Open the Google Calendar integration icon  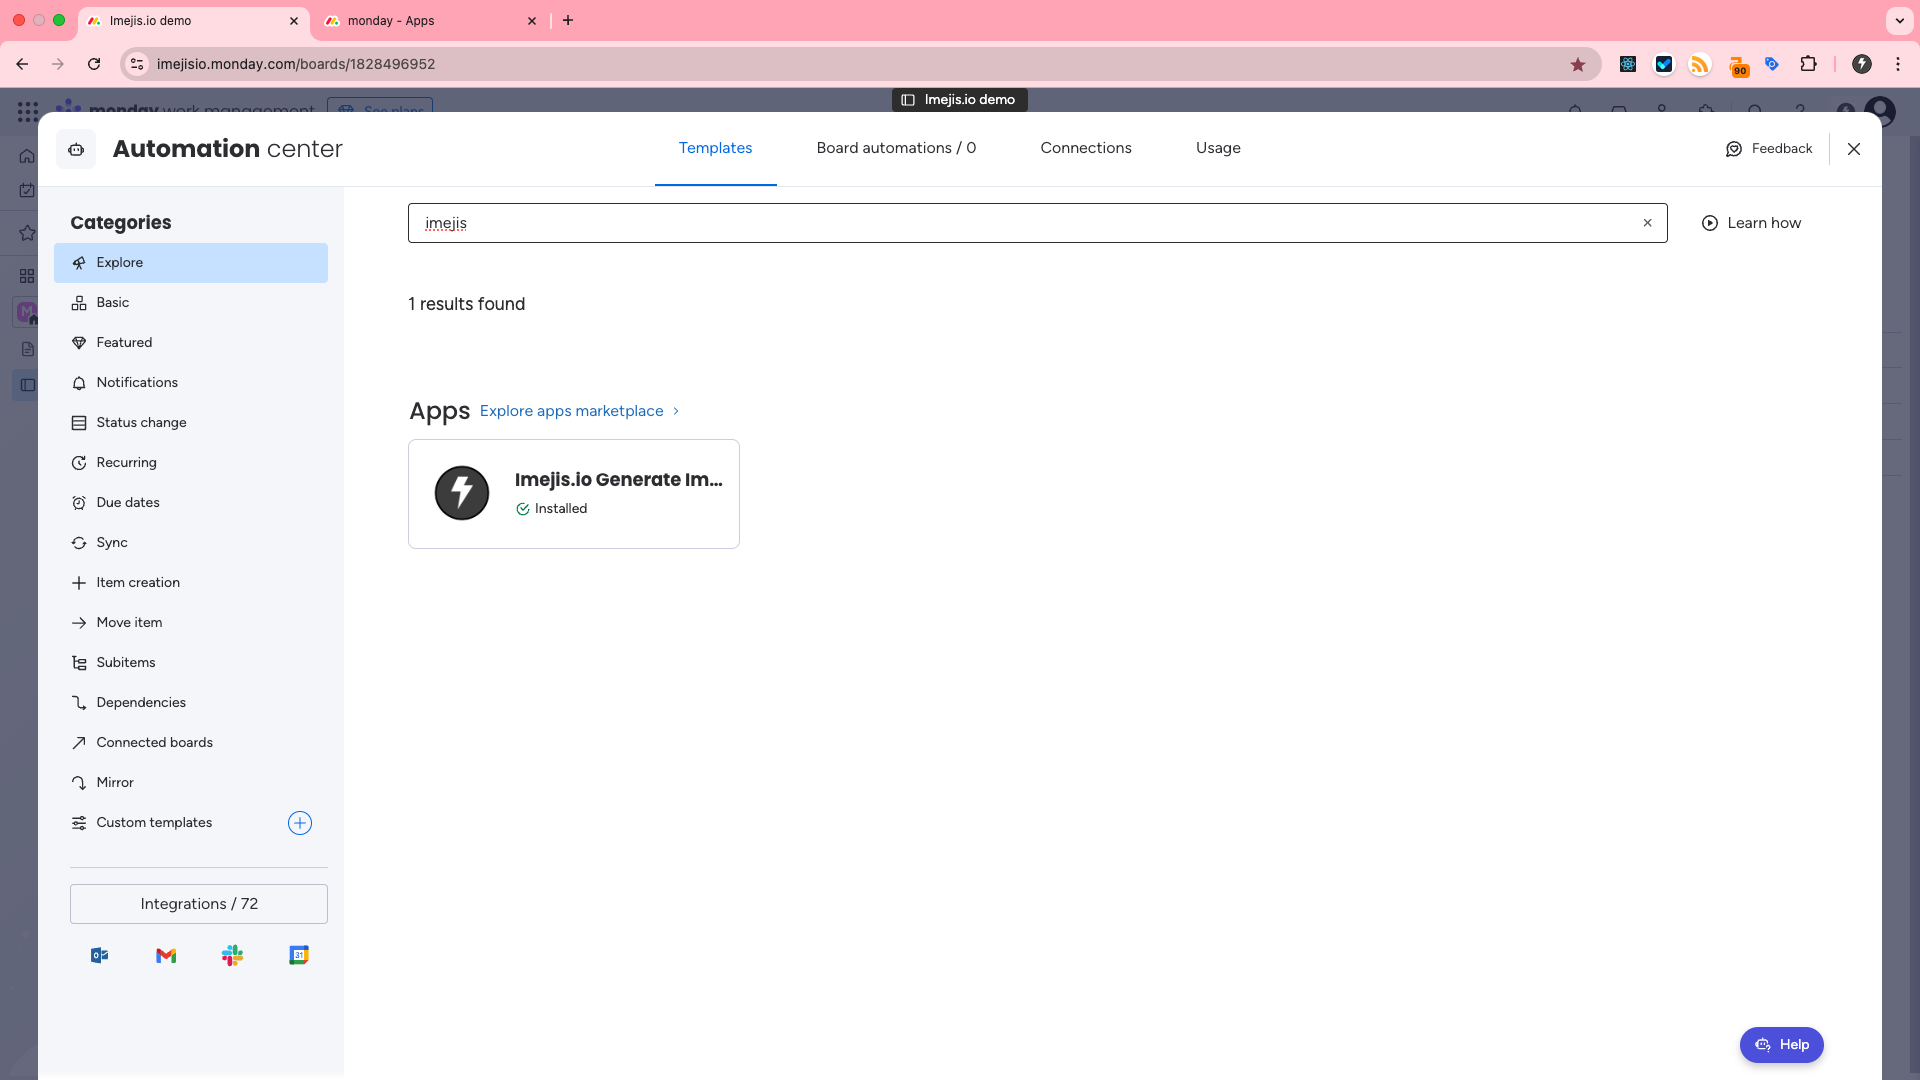tap(299, 956)
